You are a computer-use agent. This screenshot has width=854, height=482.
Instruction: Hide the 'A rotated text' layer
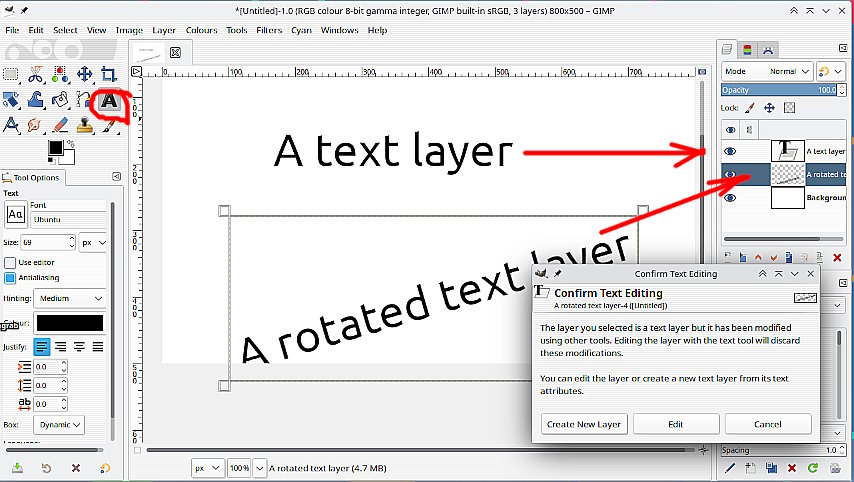[x=730, y=174]
